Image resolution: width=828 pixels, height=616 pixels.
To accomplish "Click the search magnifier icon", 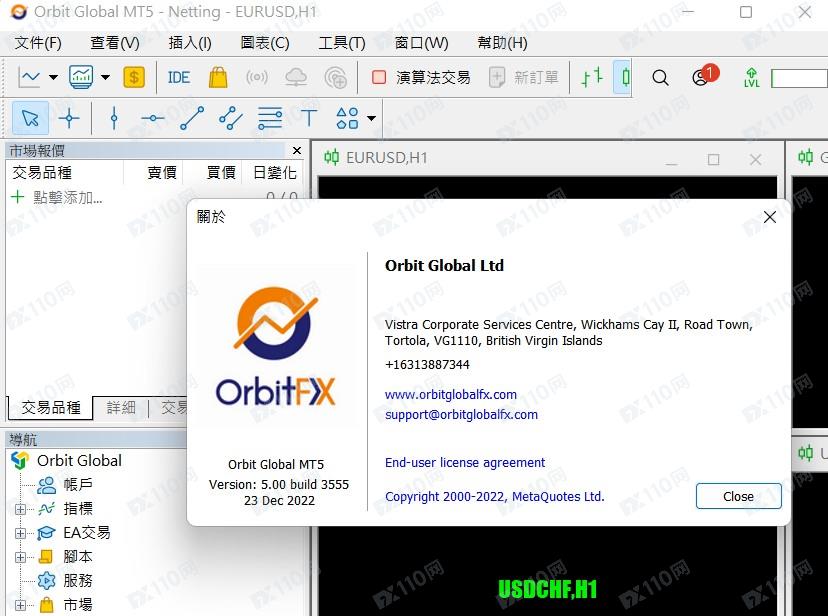I will coord(660,77).
